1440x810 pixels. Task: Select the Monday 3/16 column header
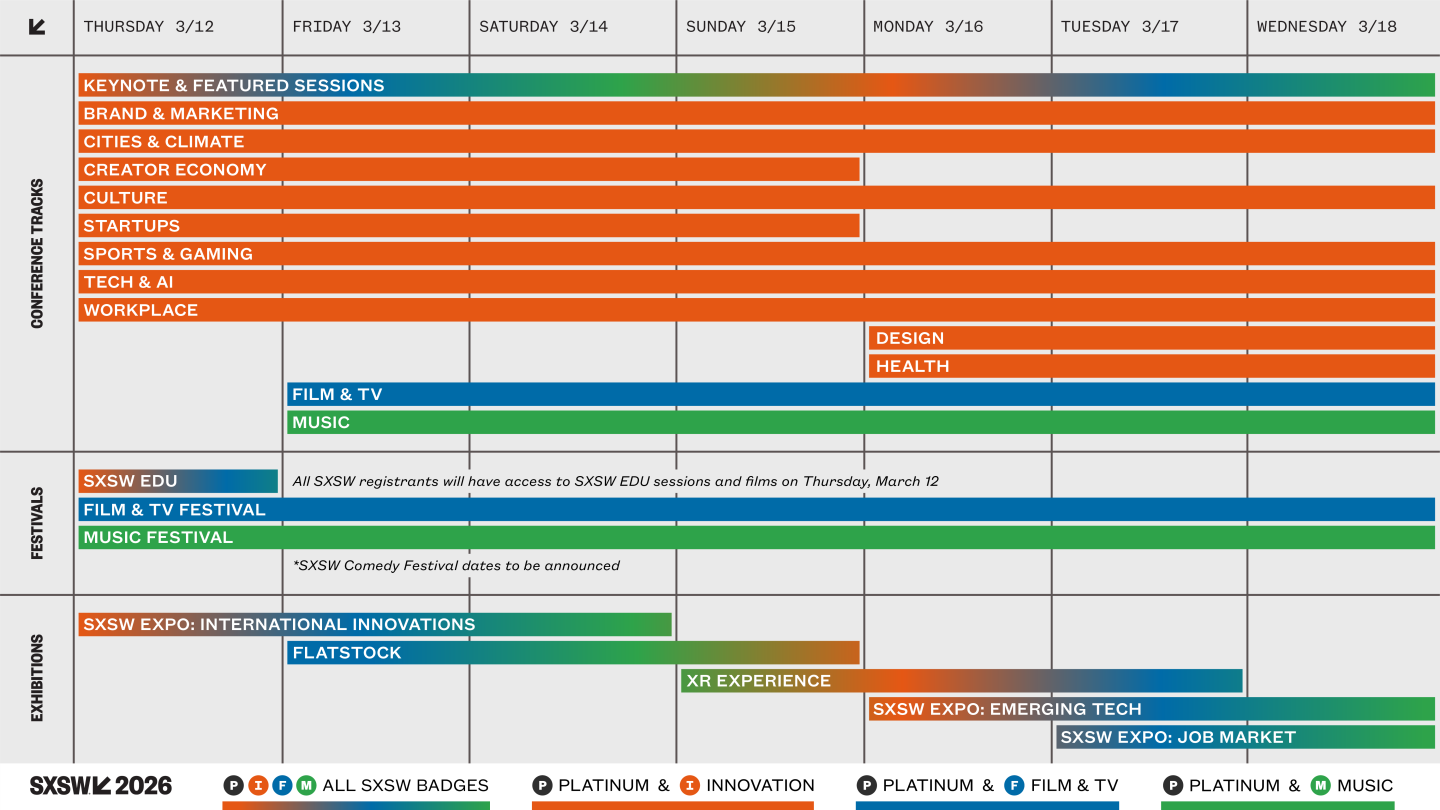[x=928, y=27]
